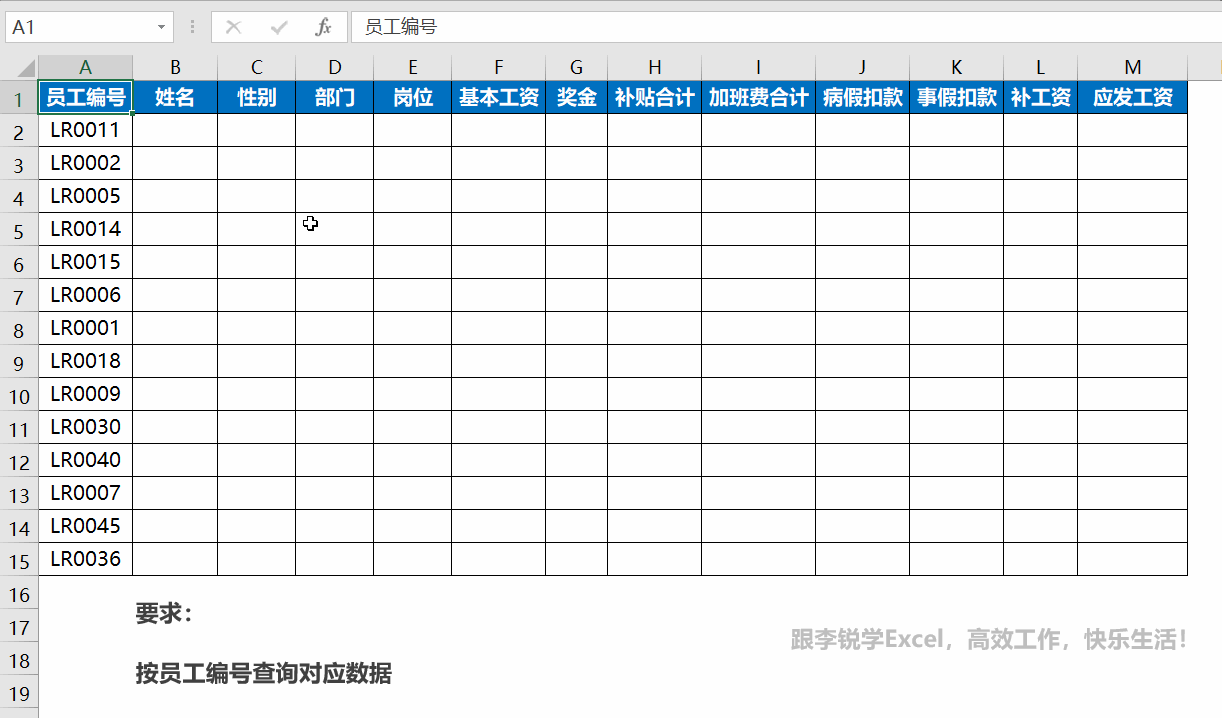The height and width of the screenshot is (718, 1222).
Task: Select row 17 header
Action: click(x=19, y=625)
